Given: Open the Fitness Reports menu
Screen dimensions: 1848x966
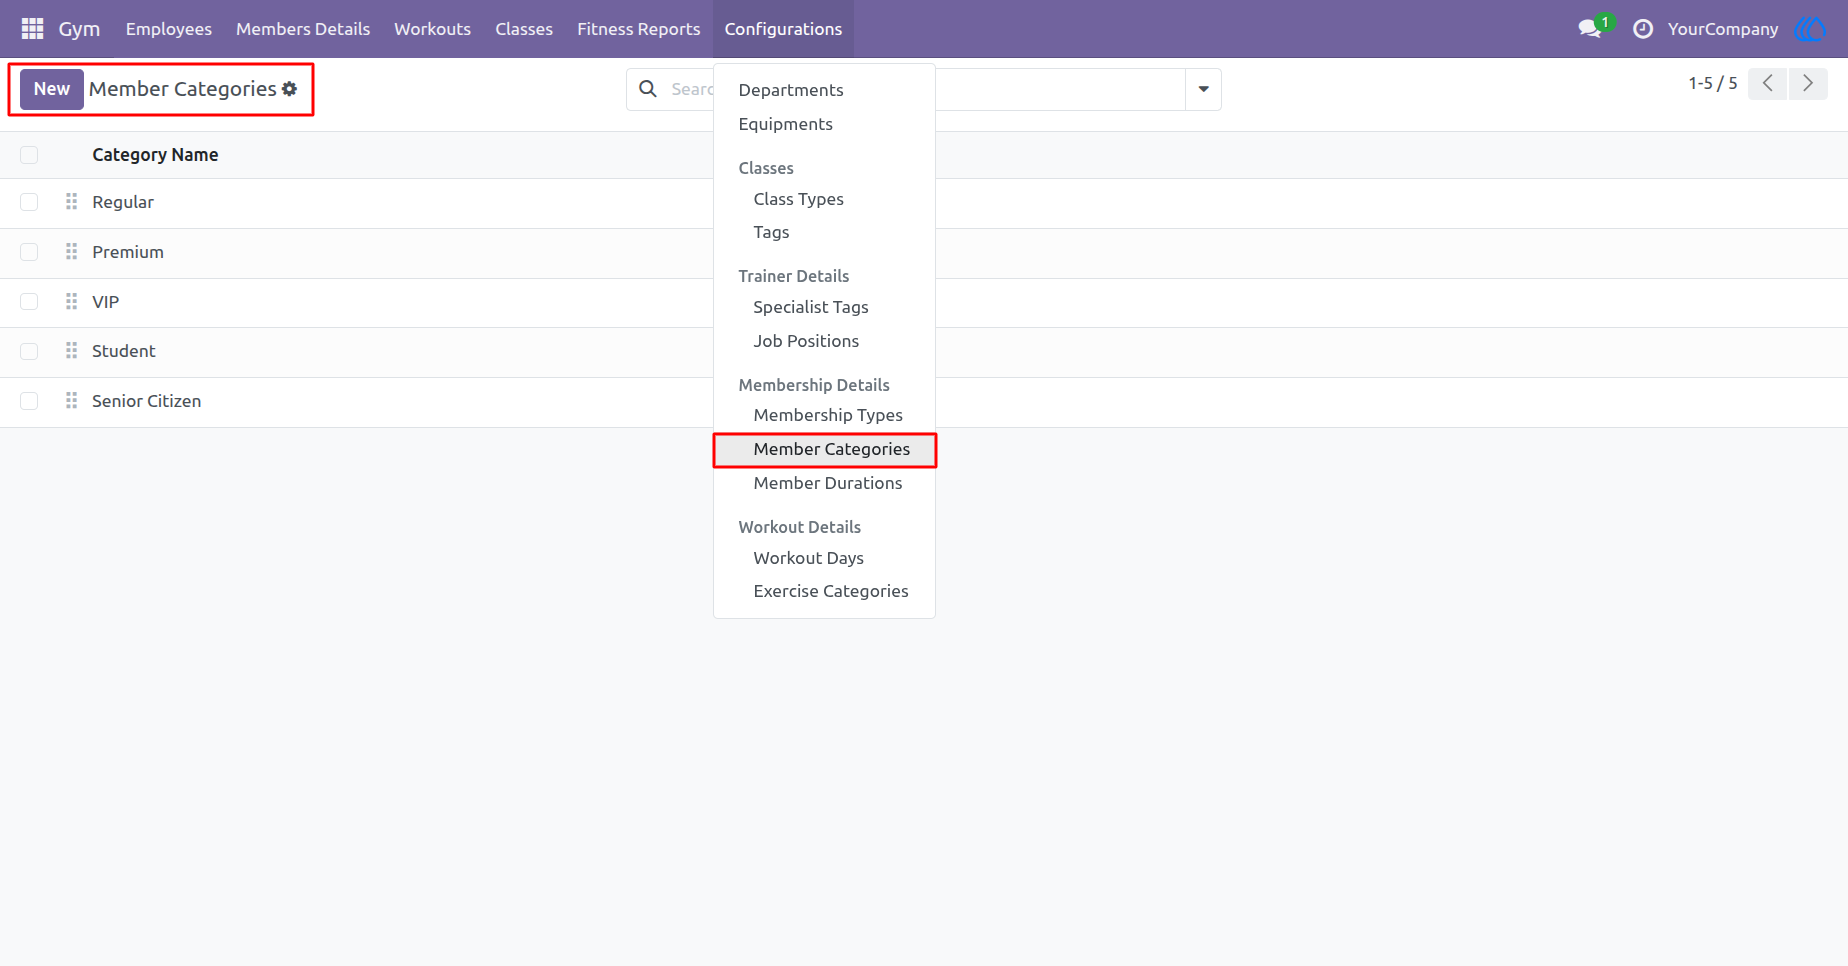Looking at the screenshot, I should pyautogui.click(x=639, y=29).
